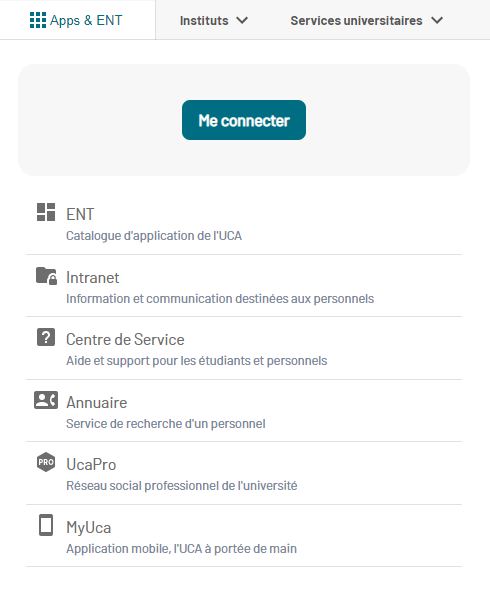Click the ENT dashboard icon
This screenshot has height=605, width=490.
coord(46,212)
